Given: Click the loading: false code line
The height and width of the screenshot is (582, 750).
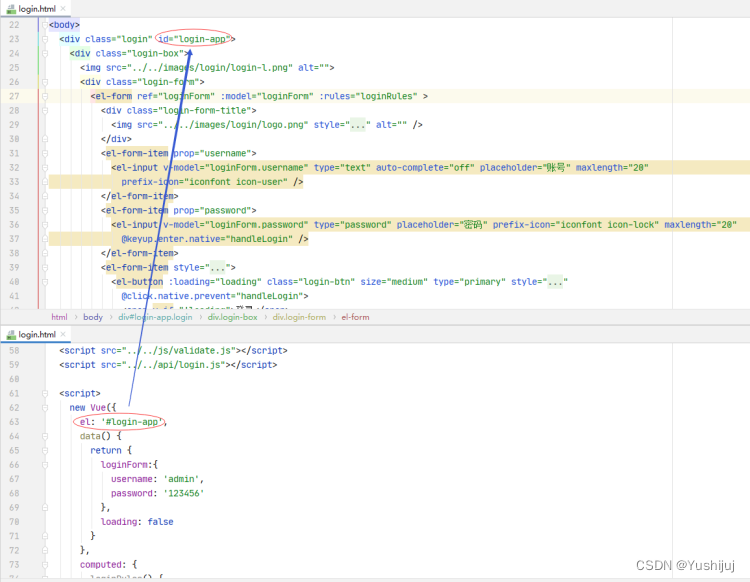Looking at the screenshot, I should 137,522.
